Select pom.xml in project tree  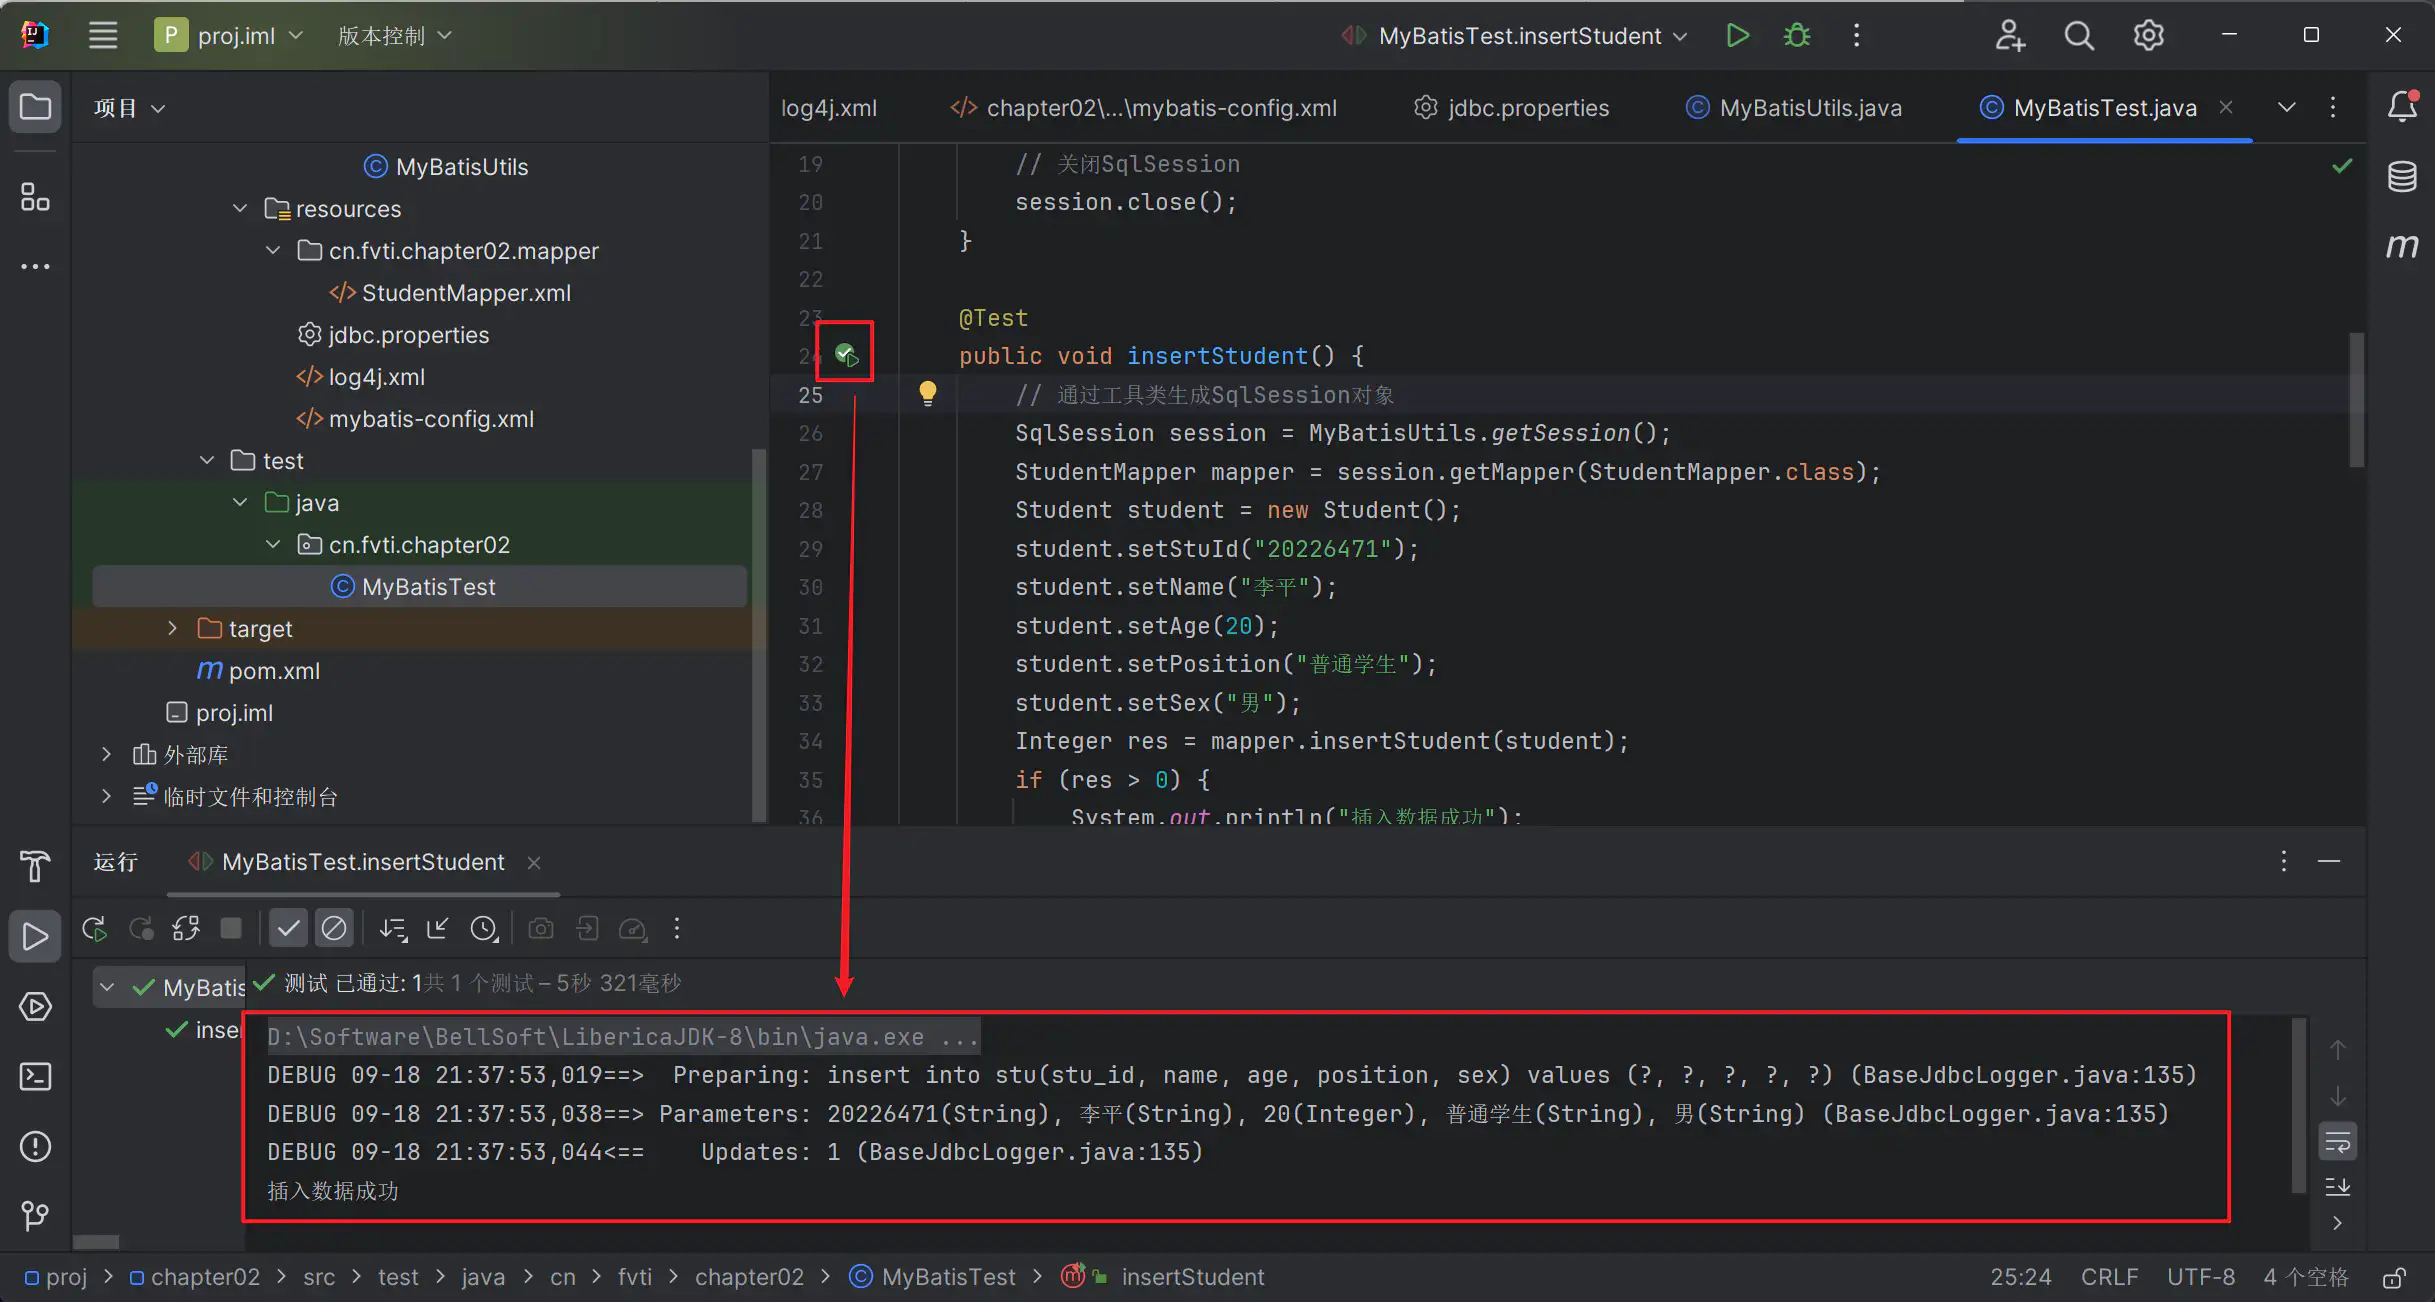tap(274, 671)
